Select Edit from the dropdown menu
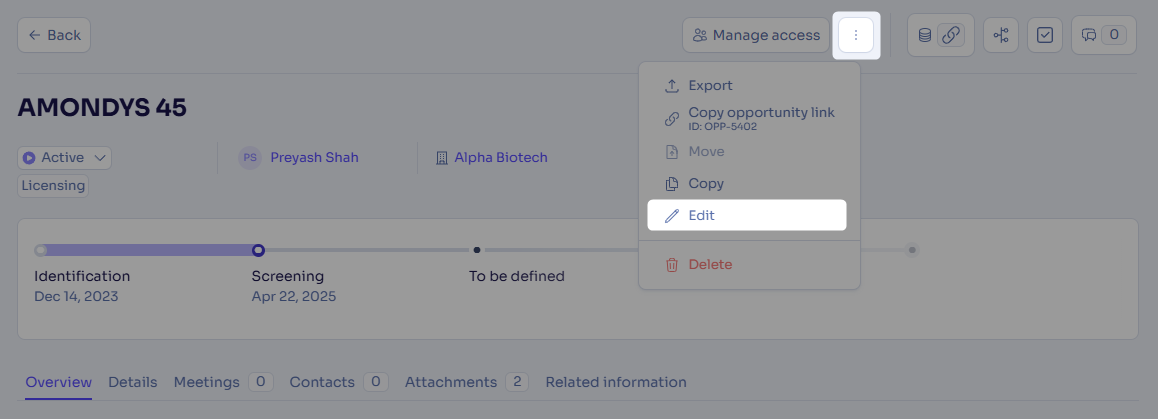This screenshot has height=419, width=1158. (x=747, y=215)
